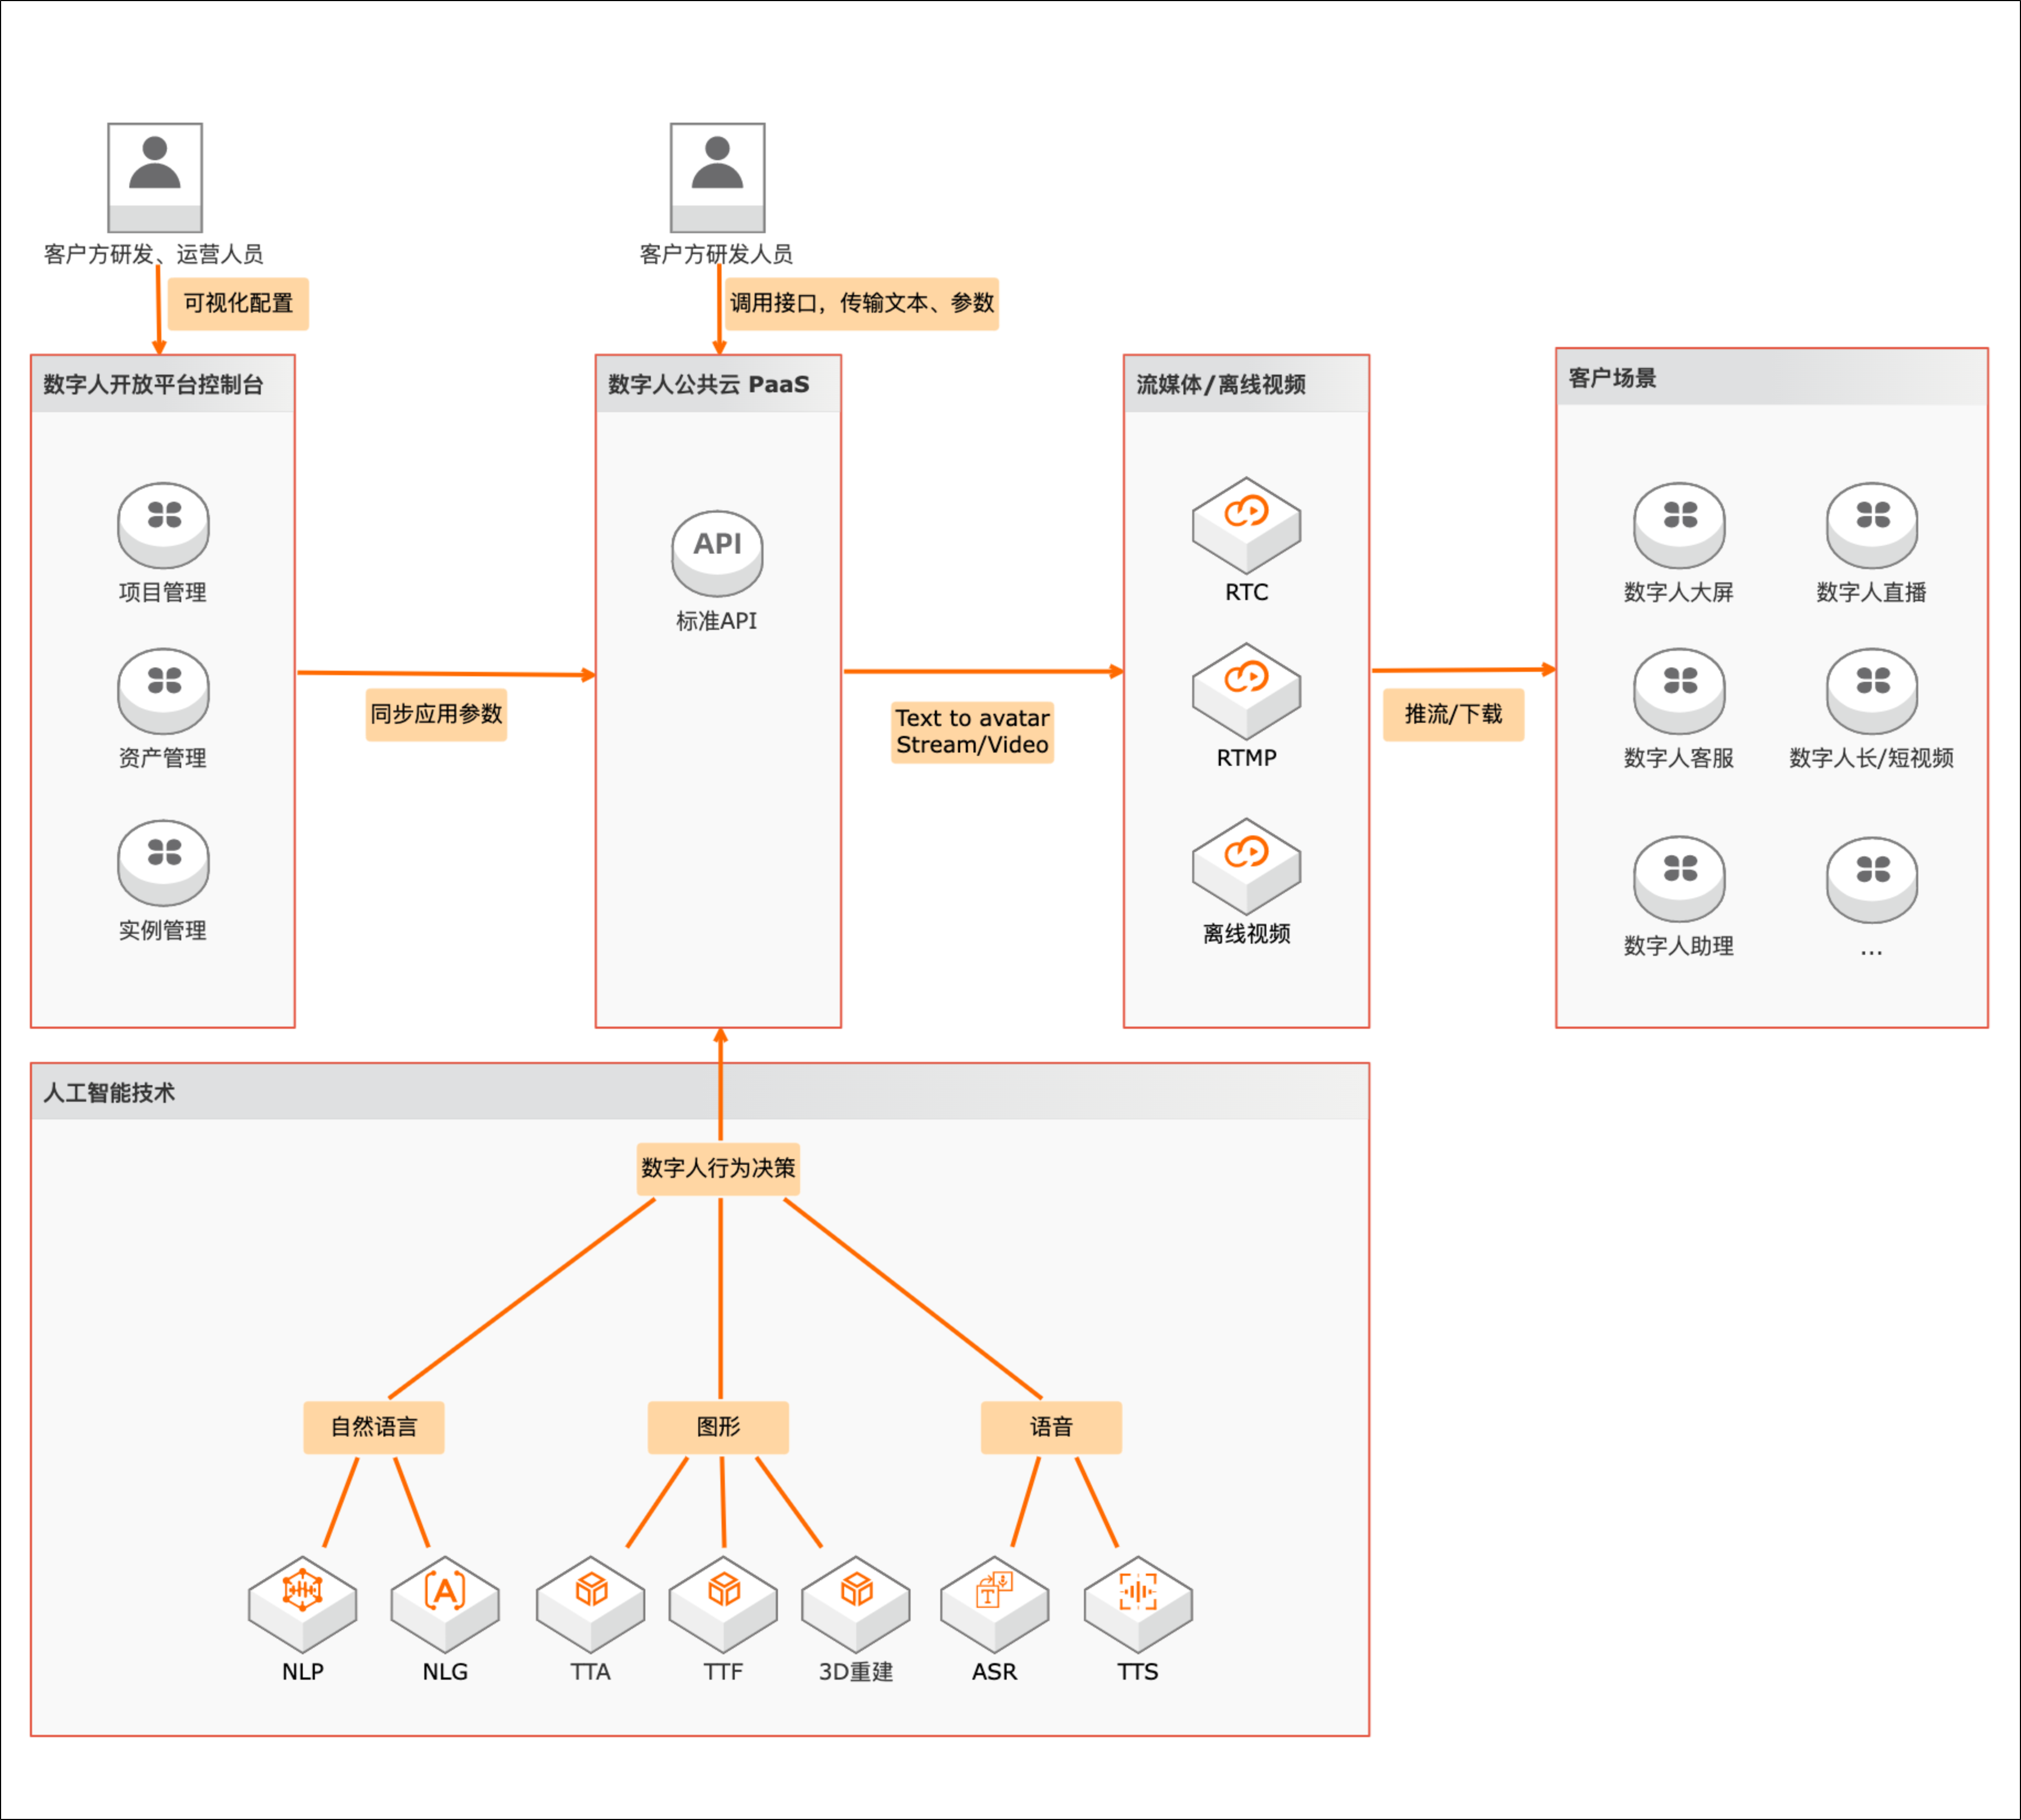Click the 标准API icon
The width and height of the screenshot is (2021, 1820).
[717, 553]
